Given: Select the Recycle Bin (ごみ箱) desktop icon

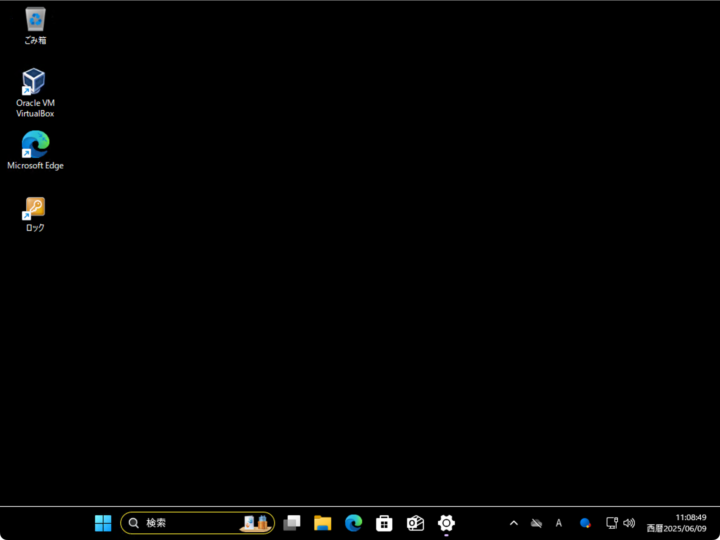Looking at the screenshot, I should [35, 26].
